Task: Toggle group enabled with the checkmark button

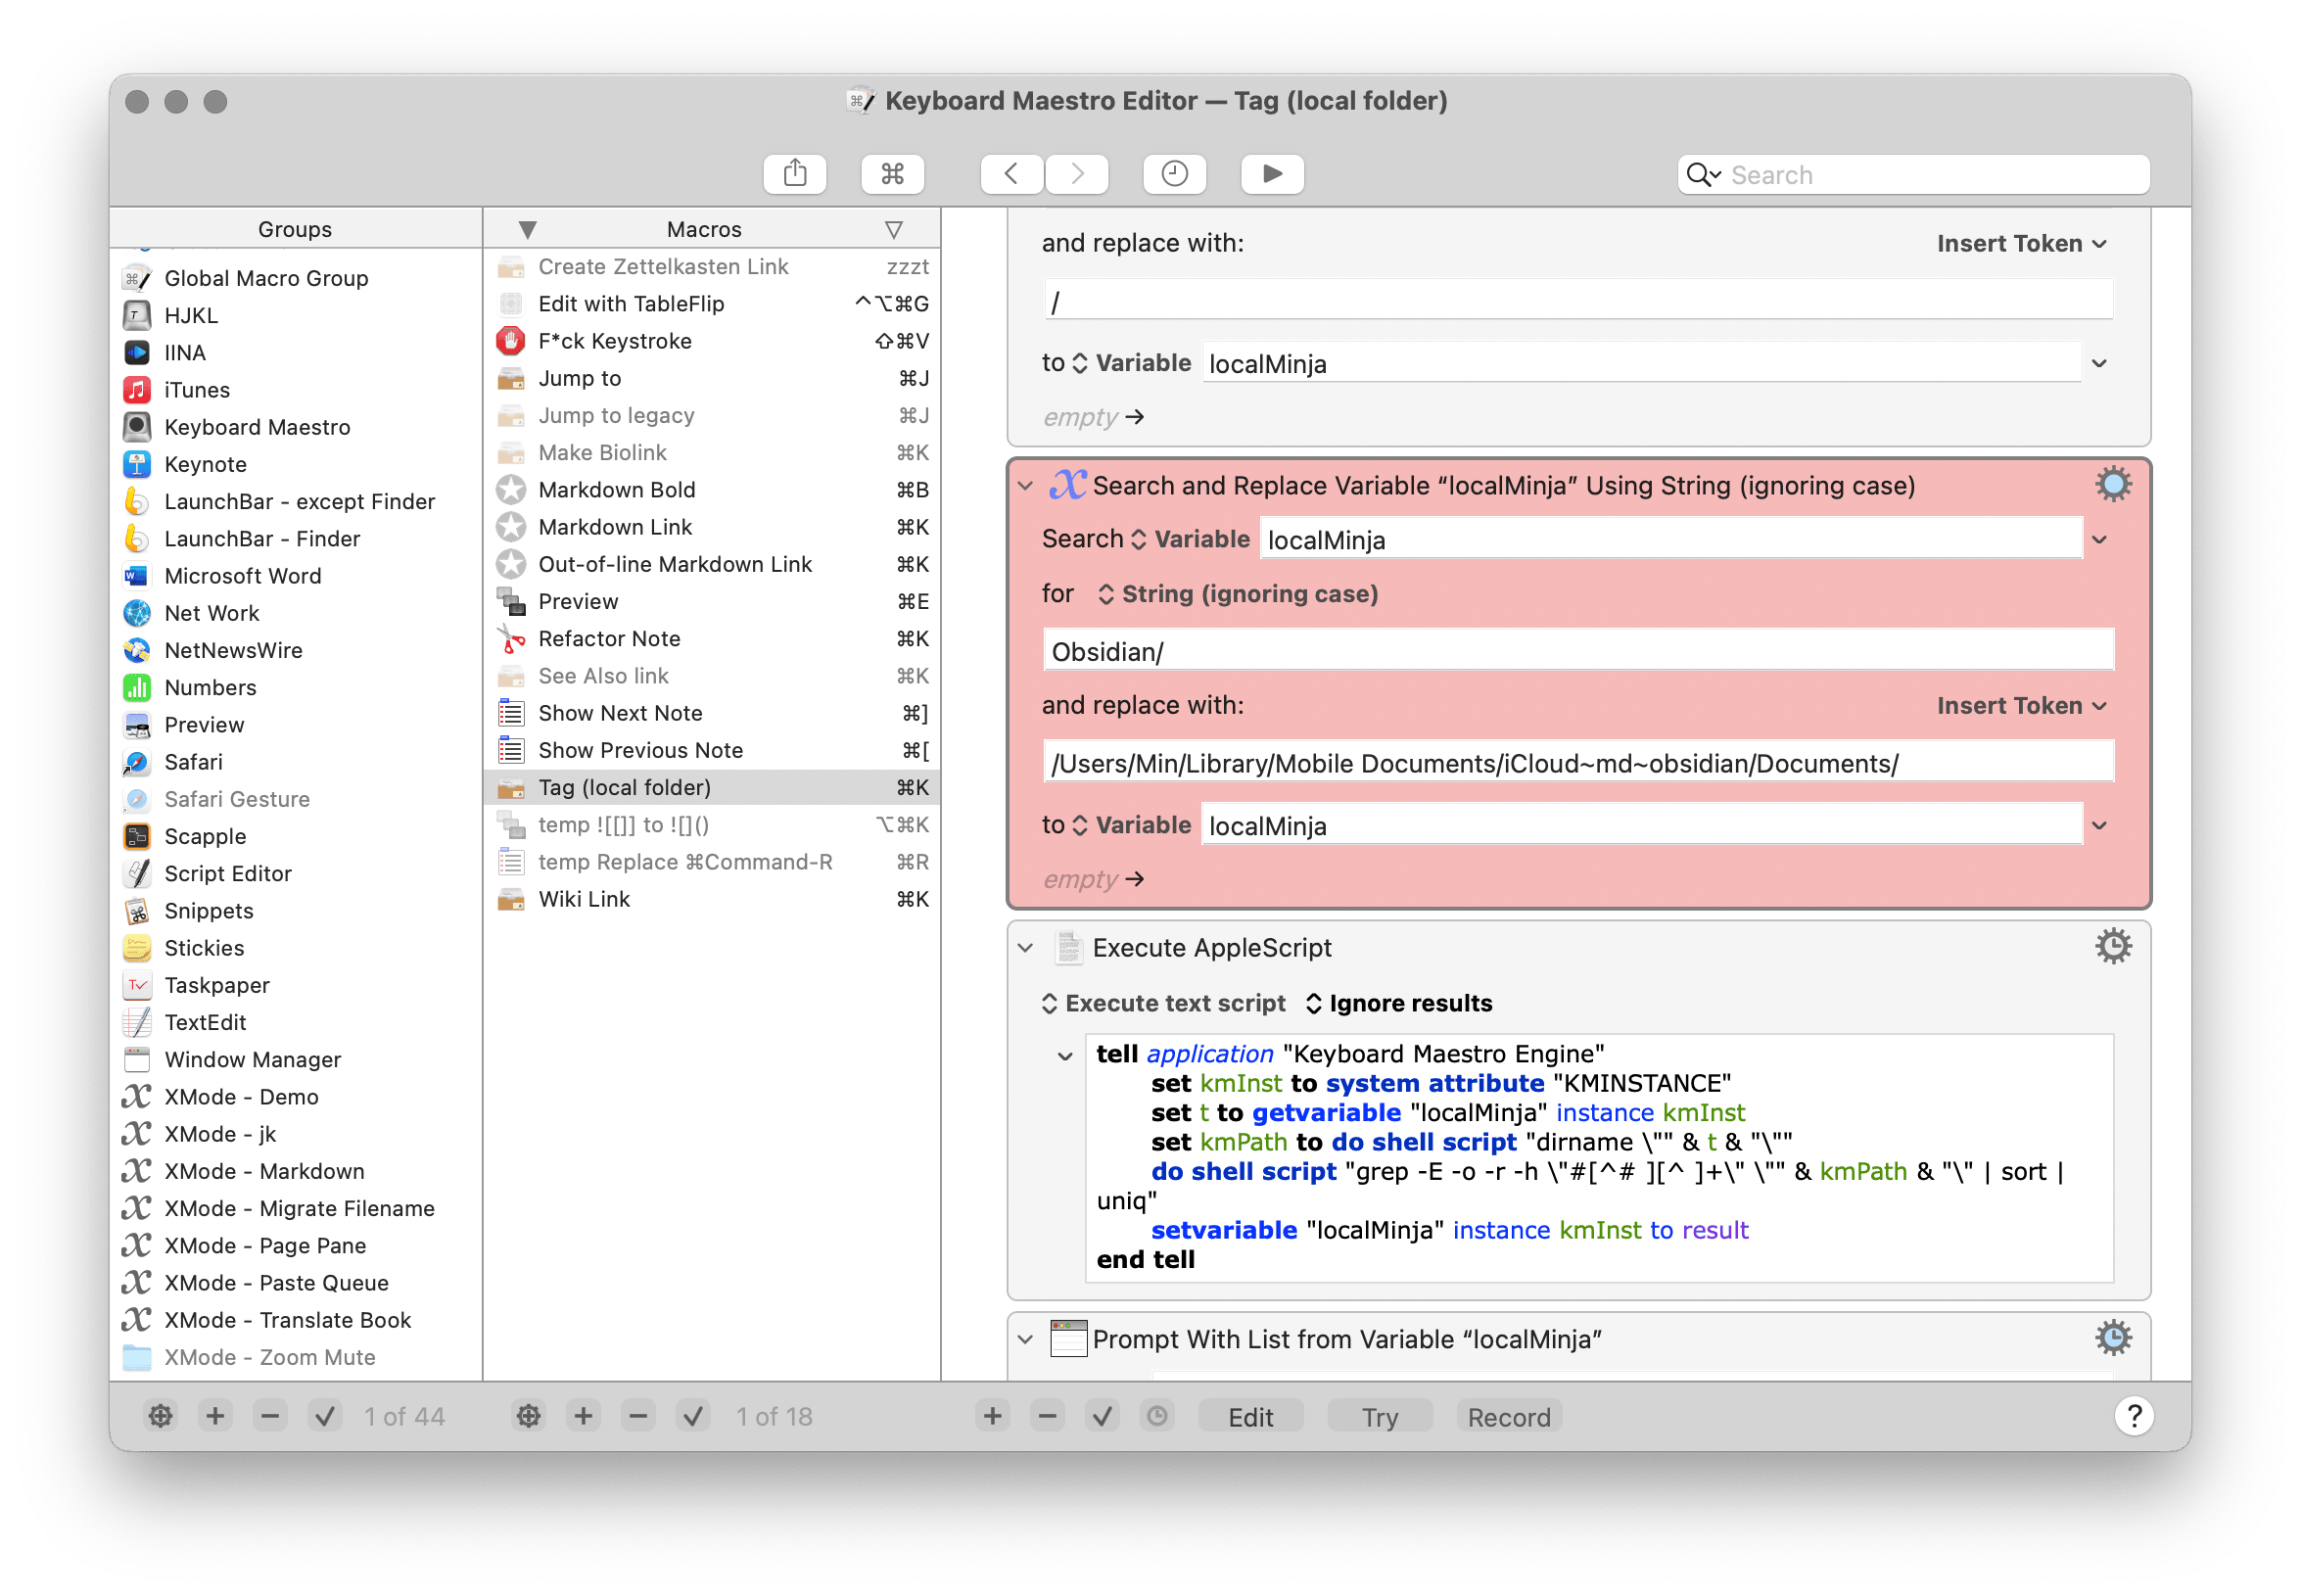Action: point(325,1417)
